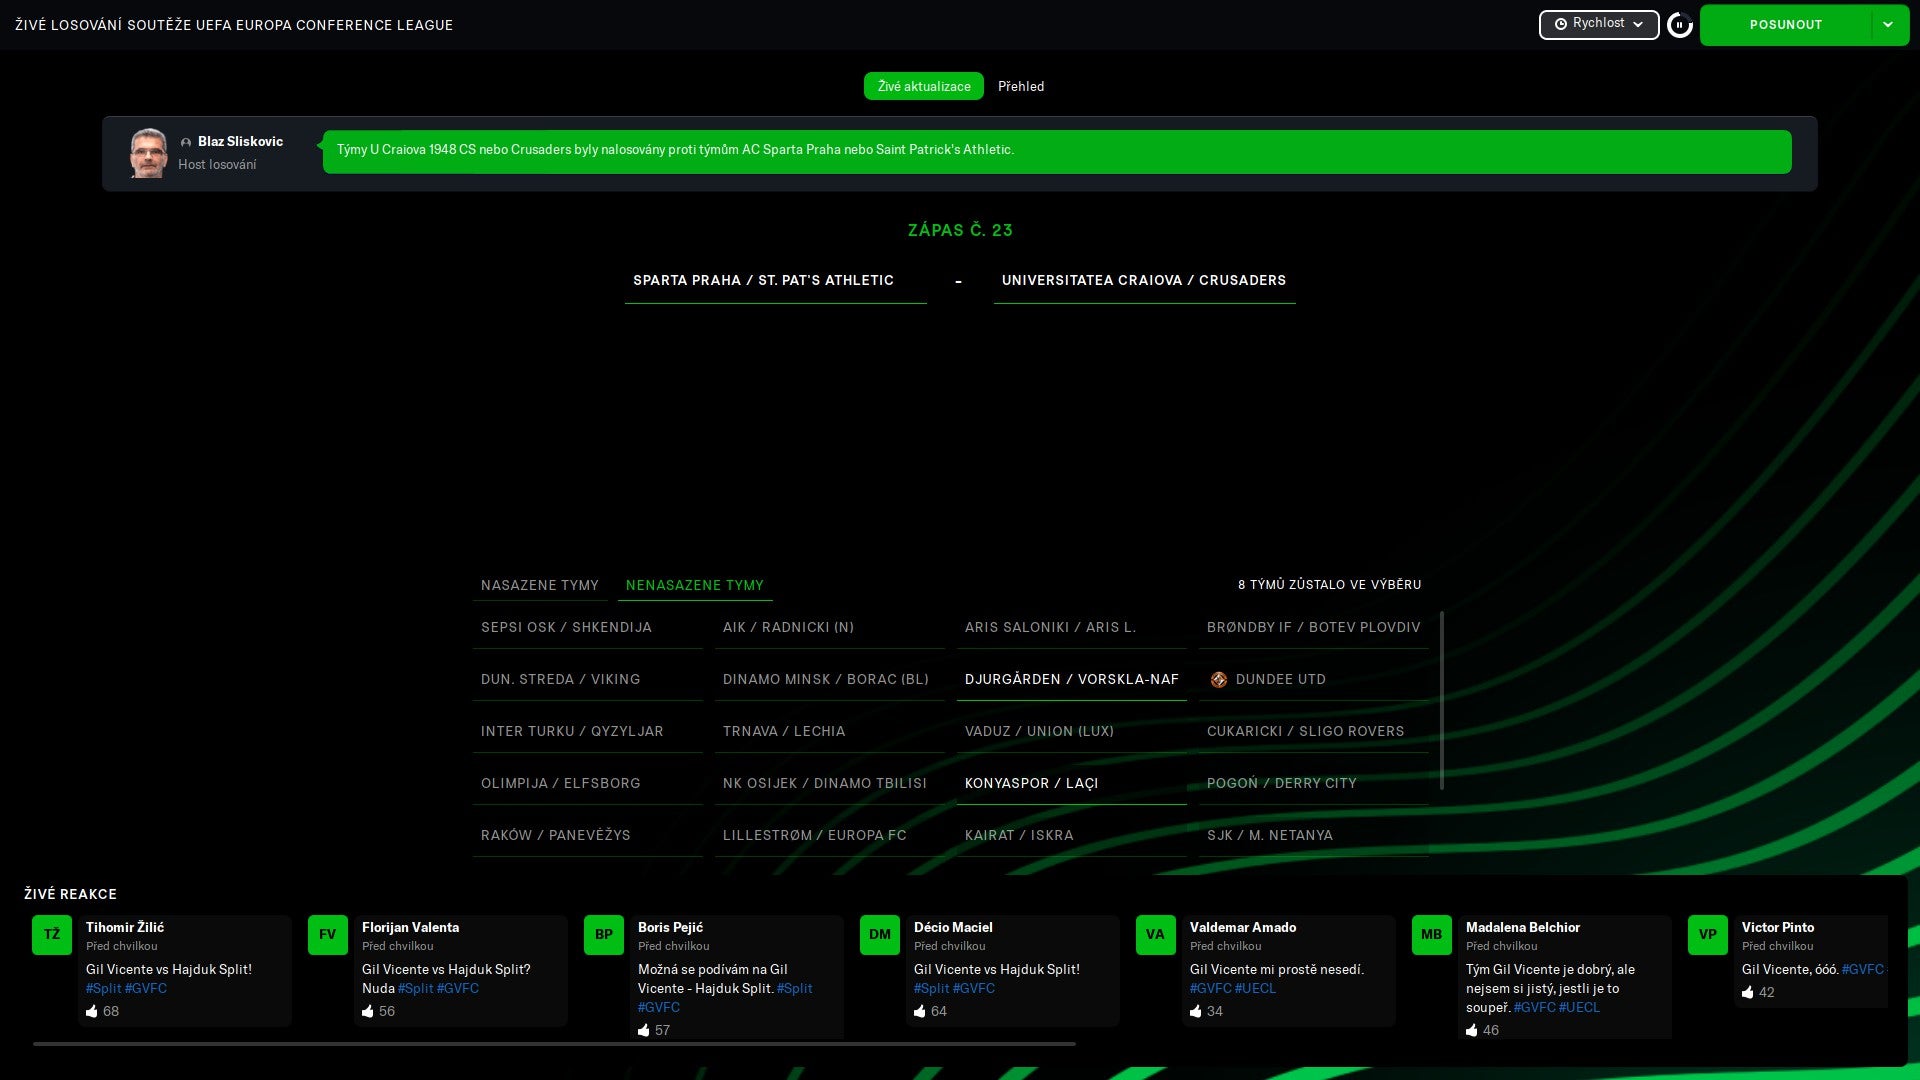This screenshot has height=1080, width=1920.
Task: Click DJURGÅRDEN / VORSKLA-NAF entry
Action: tap(1071, 679)
